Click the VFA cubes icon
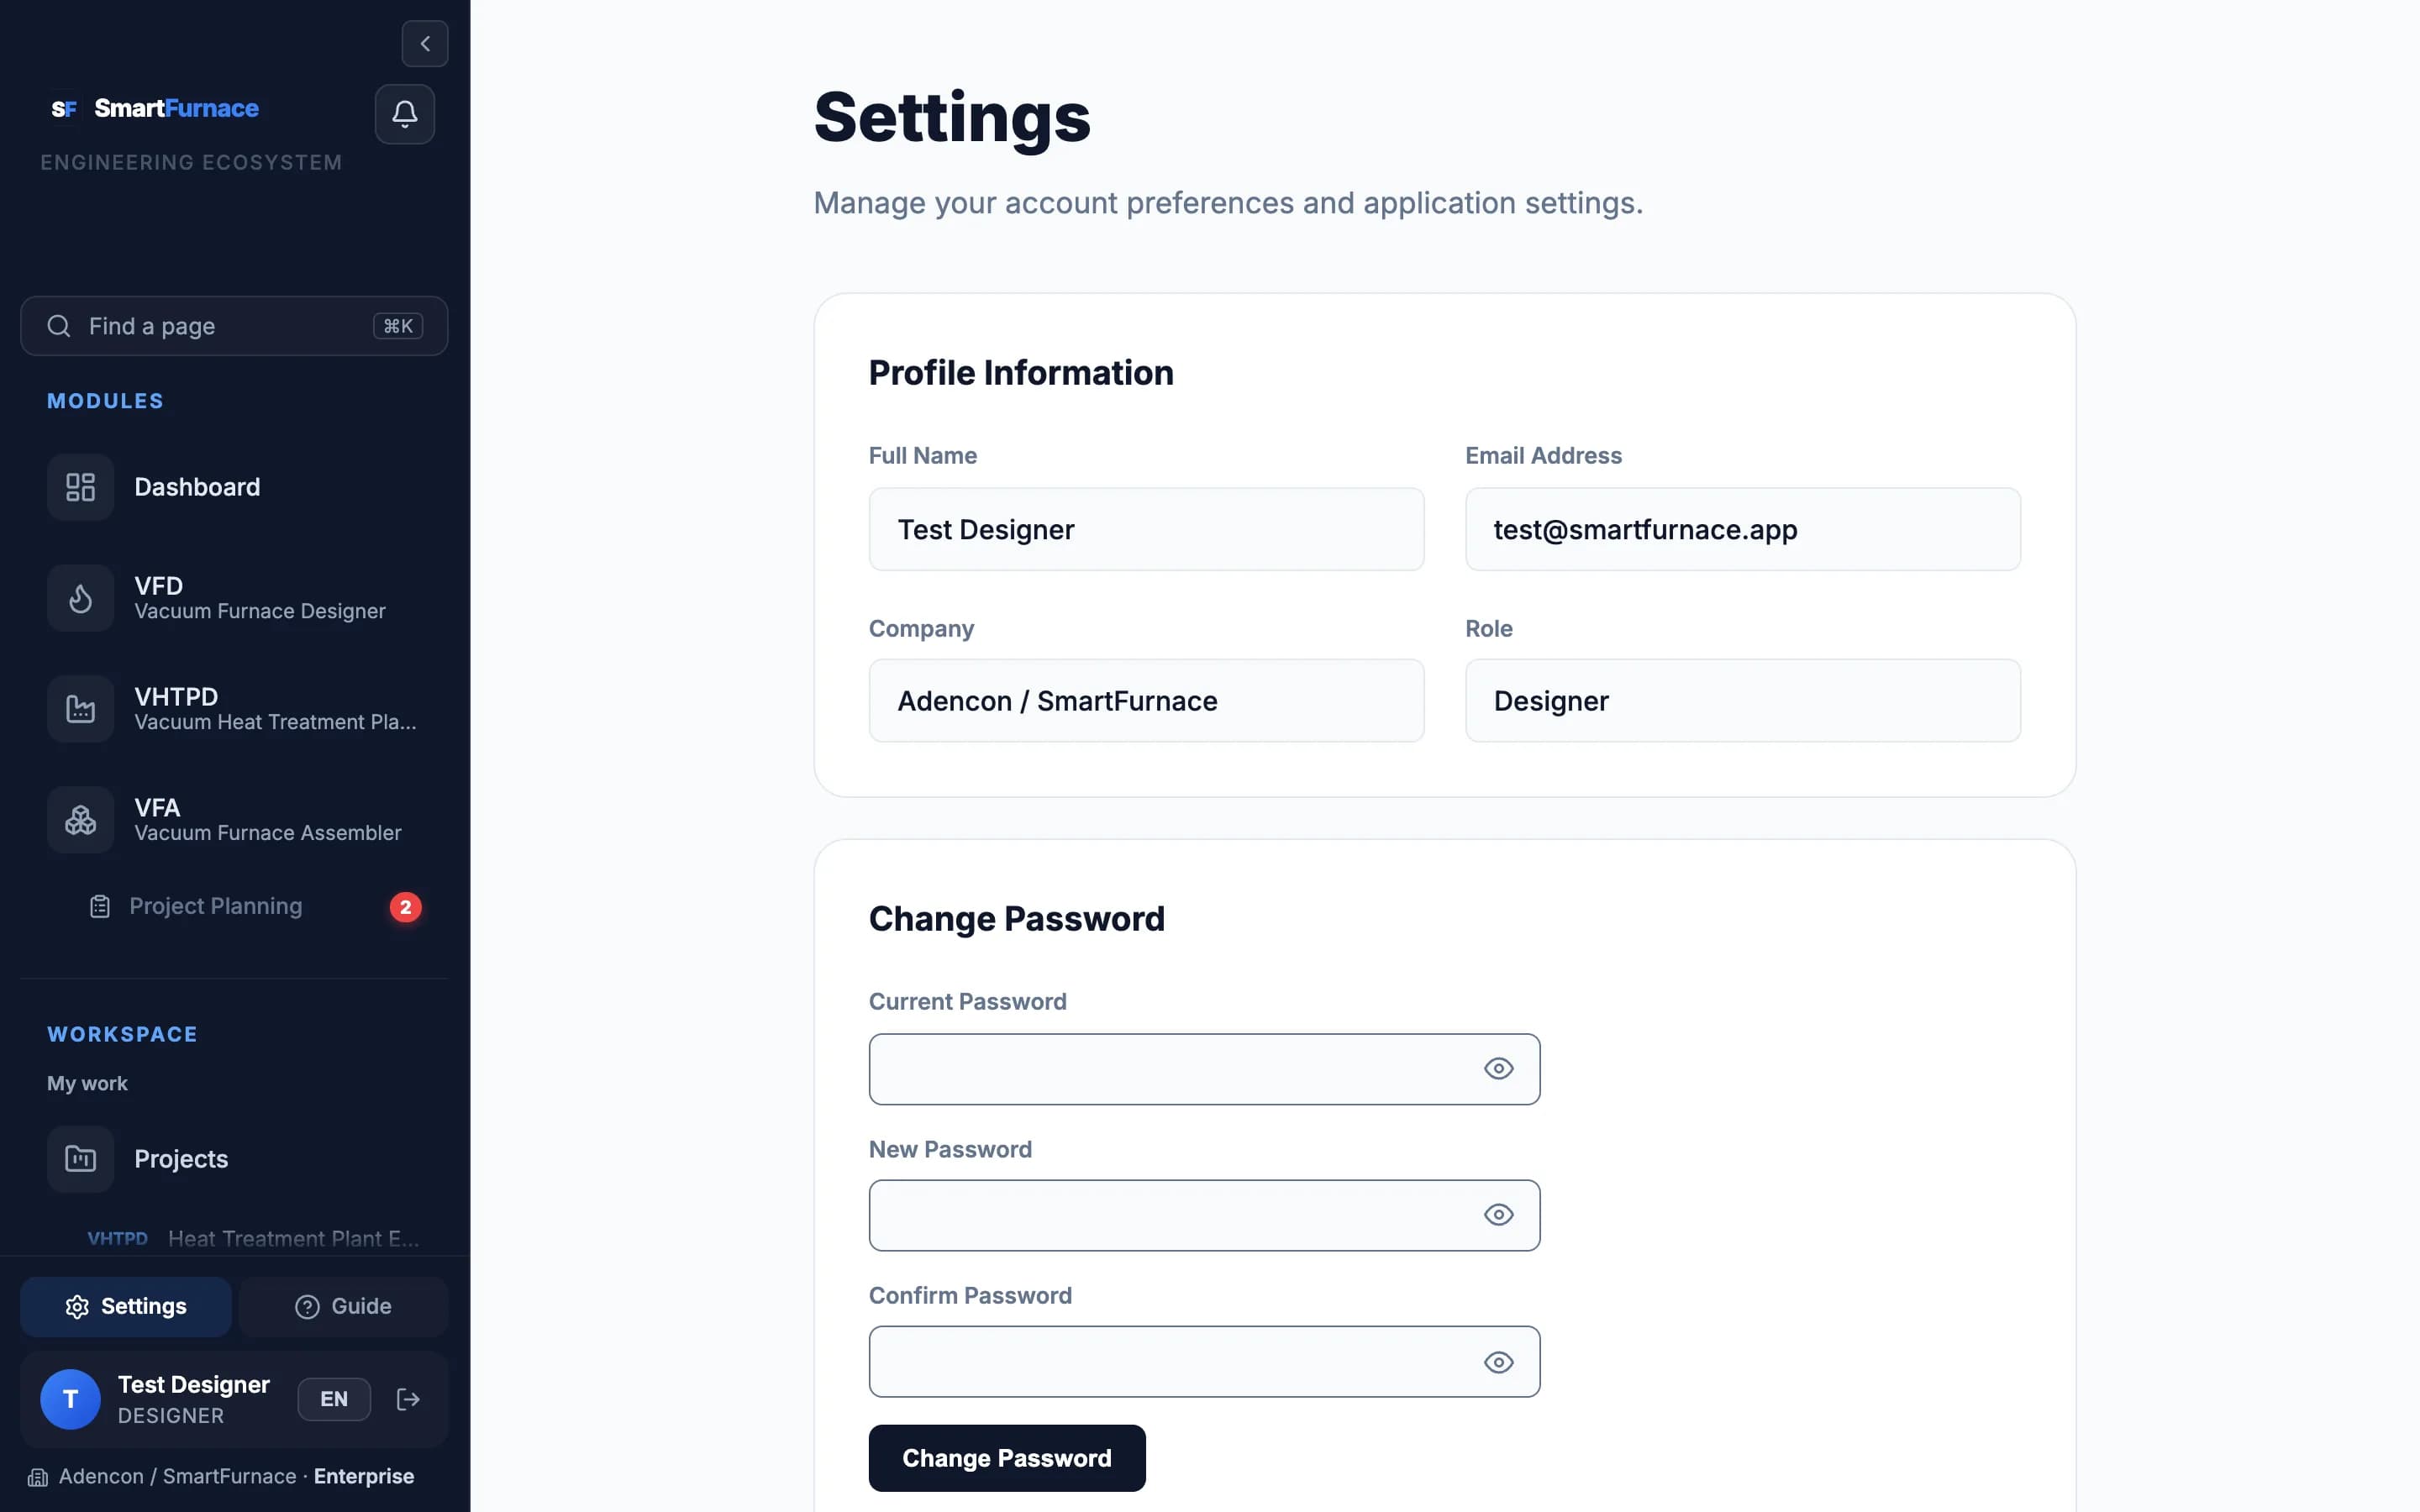Image resolution: width=2420 pixels, height=1512 pixels. 80,820
